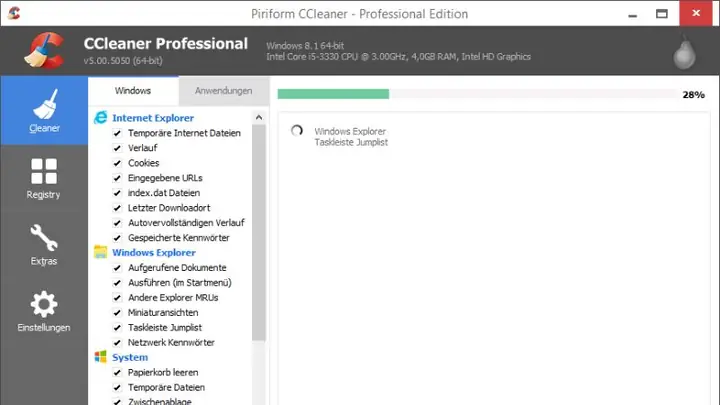This screenshot has width=720, height=405.
Task: Click the Windows Explorer folder icon
Action: coord(101,252)
